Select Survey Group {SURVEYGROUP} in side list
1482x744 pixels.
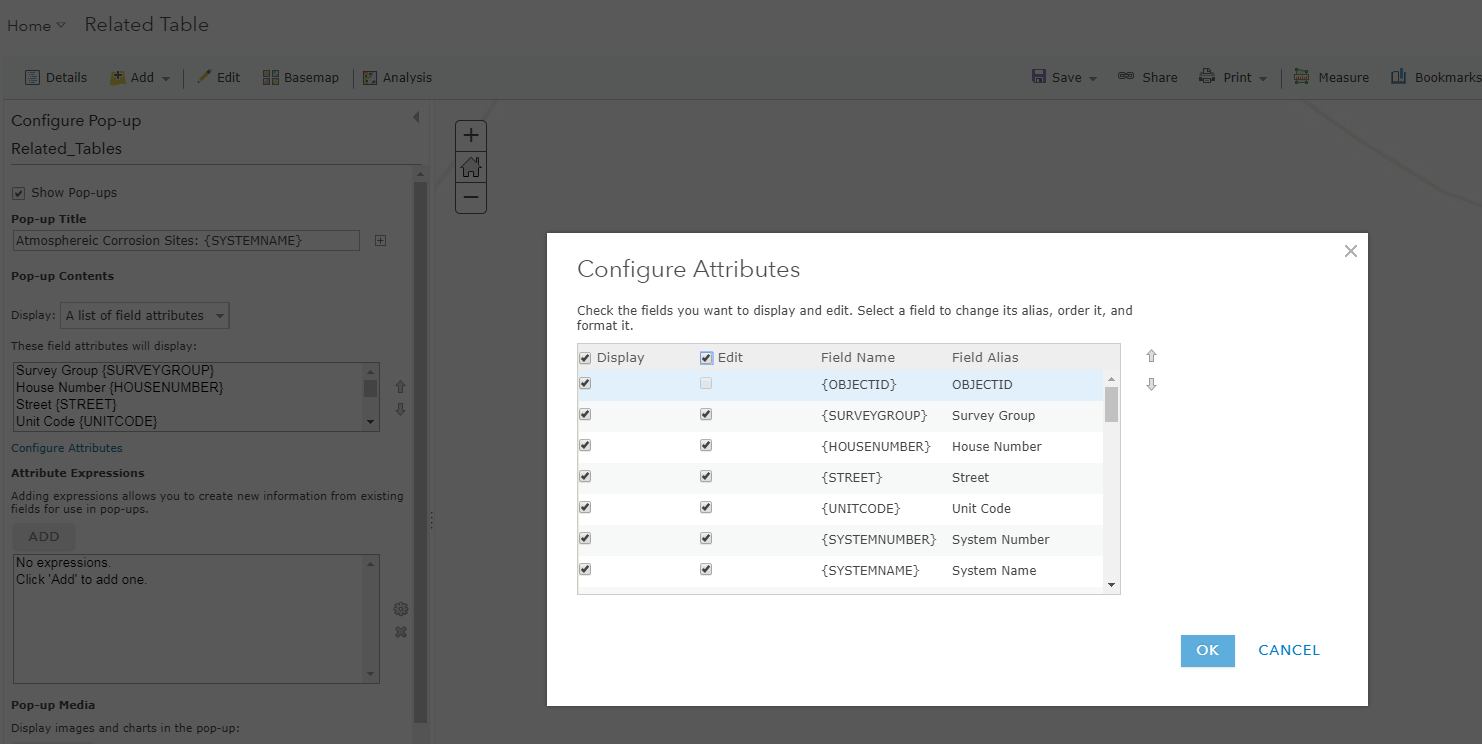pyautogui.click(x=115, y=370)
